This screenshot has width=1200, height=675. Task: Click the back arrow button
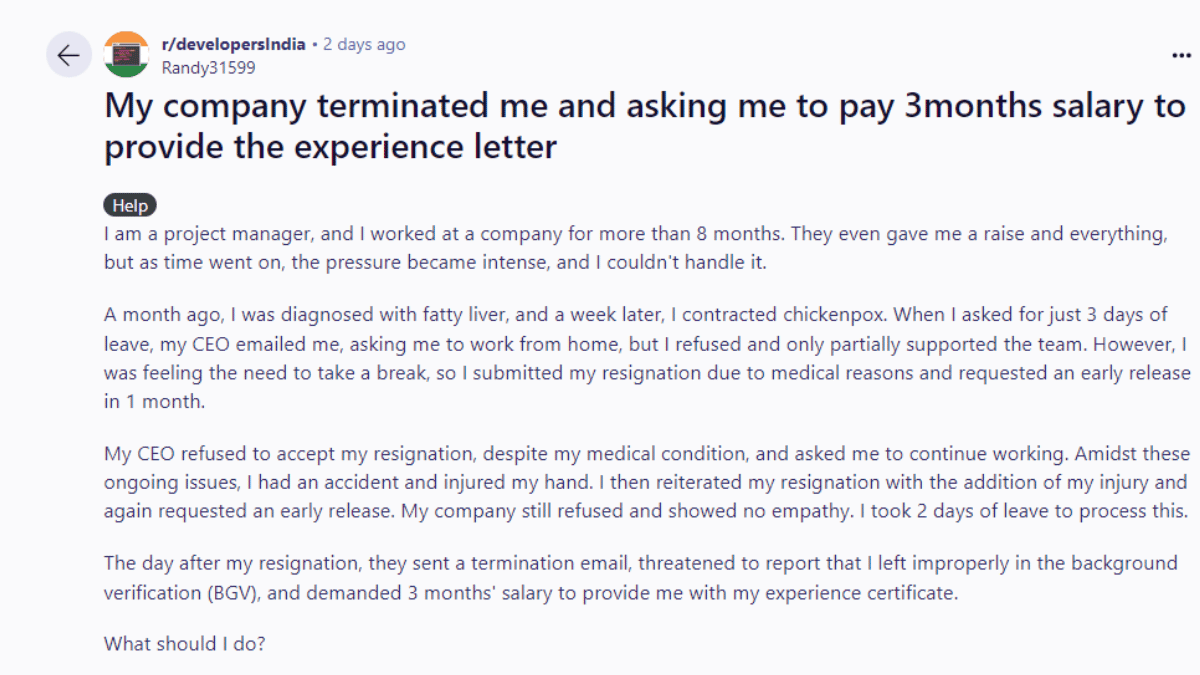(69, 55)
